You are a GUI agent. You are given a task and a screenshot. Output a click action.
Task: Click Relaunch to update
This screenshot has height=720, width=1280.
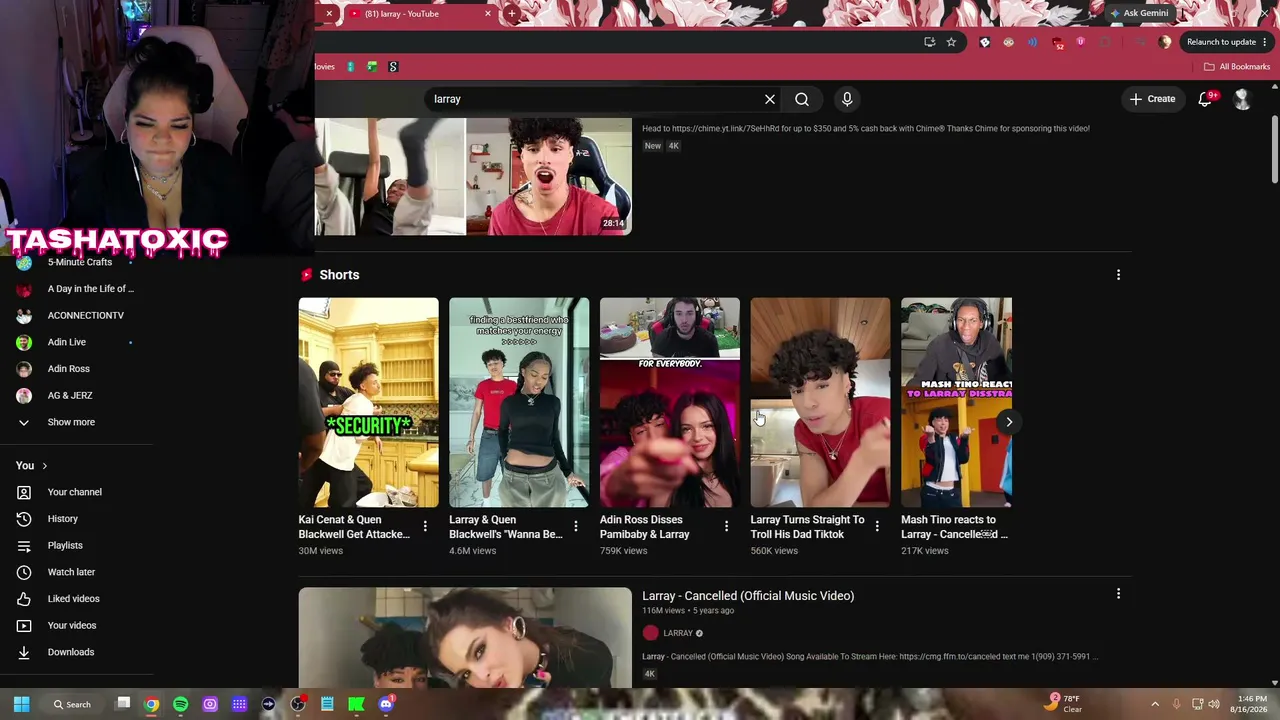pos(1221,42)
